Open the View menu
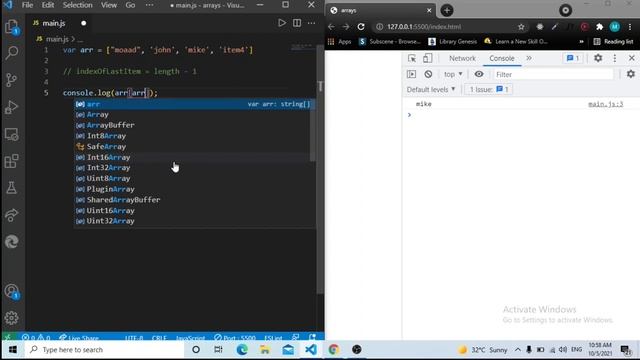Image resolution: width=640 pixels, height=360 pixels. click(109, 5)
